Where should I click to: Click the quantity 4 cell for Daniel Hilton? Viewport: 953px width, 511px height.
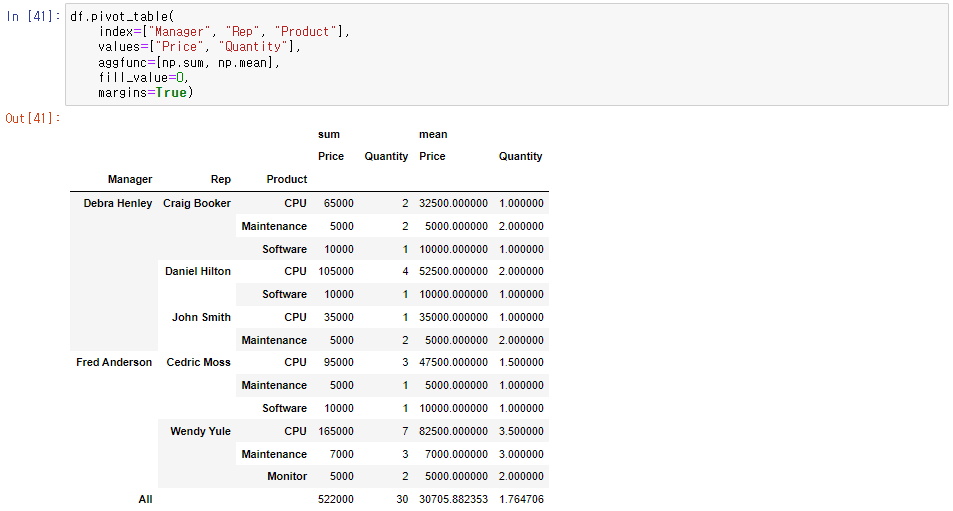point(405,271)
